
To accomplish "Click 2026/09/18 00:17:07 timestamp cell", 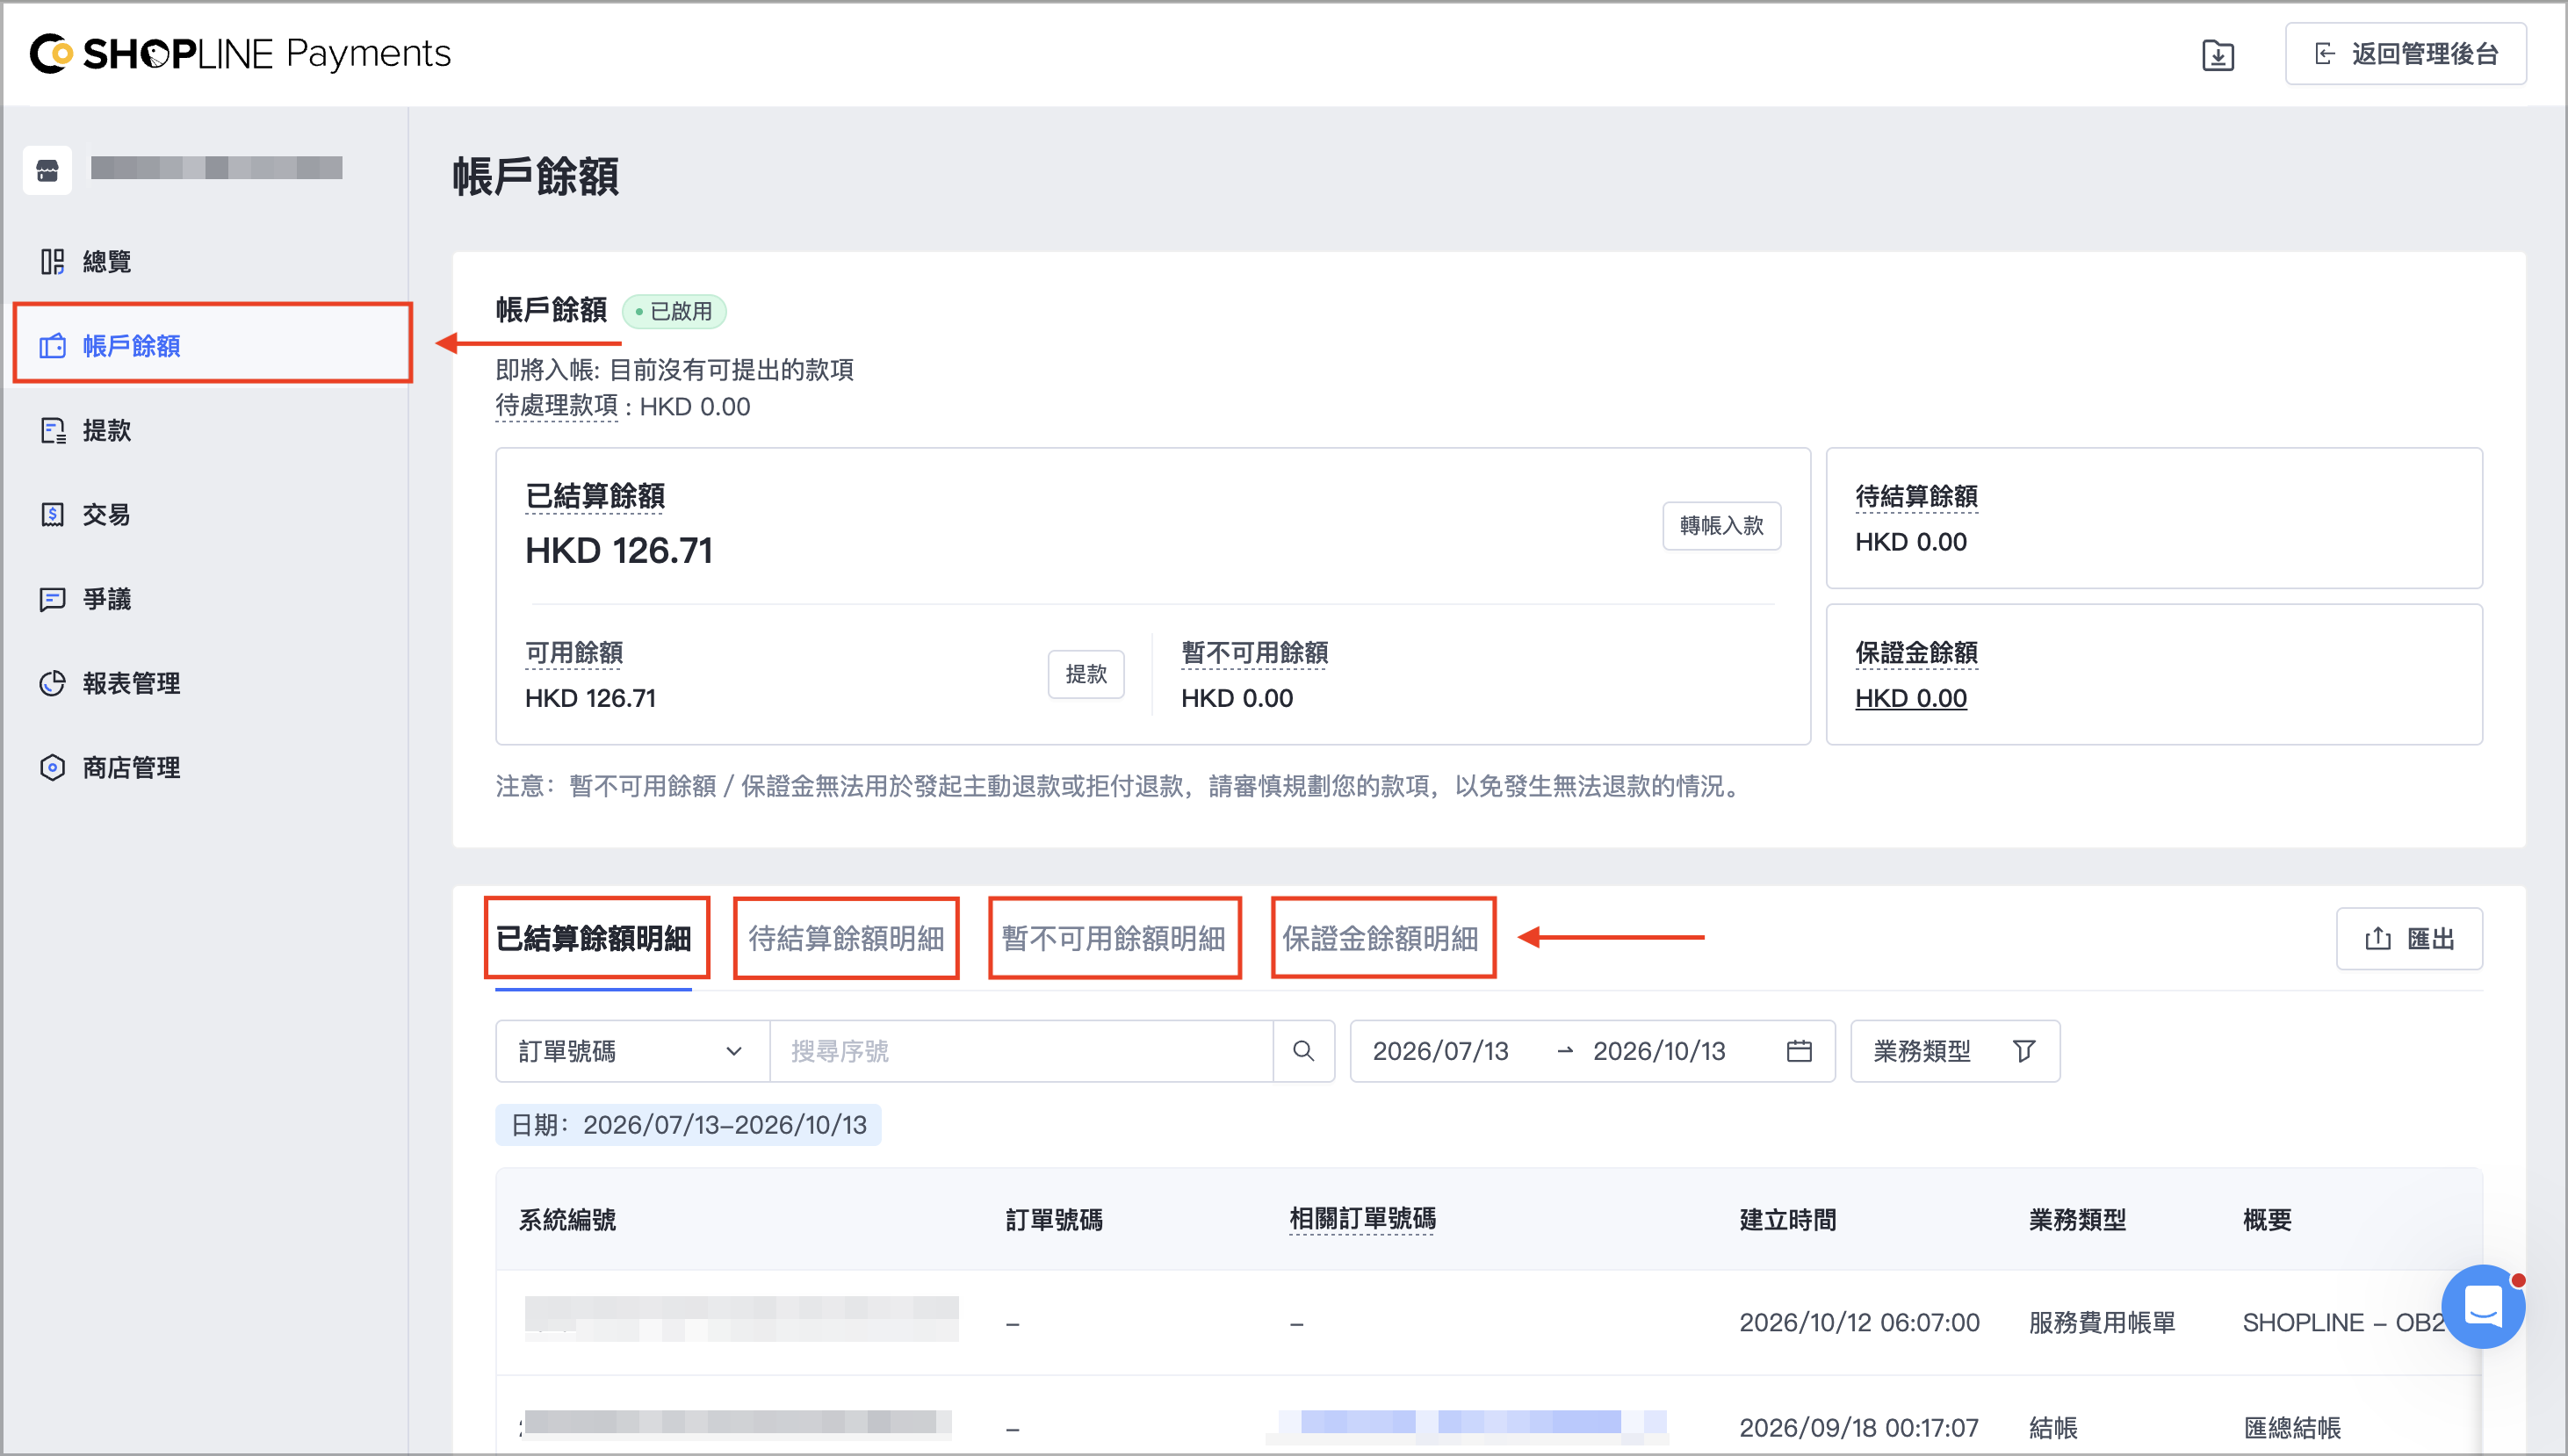I will point(1859,1428).
